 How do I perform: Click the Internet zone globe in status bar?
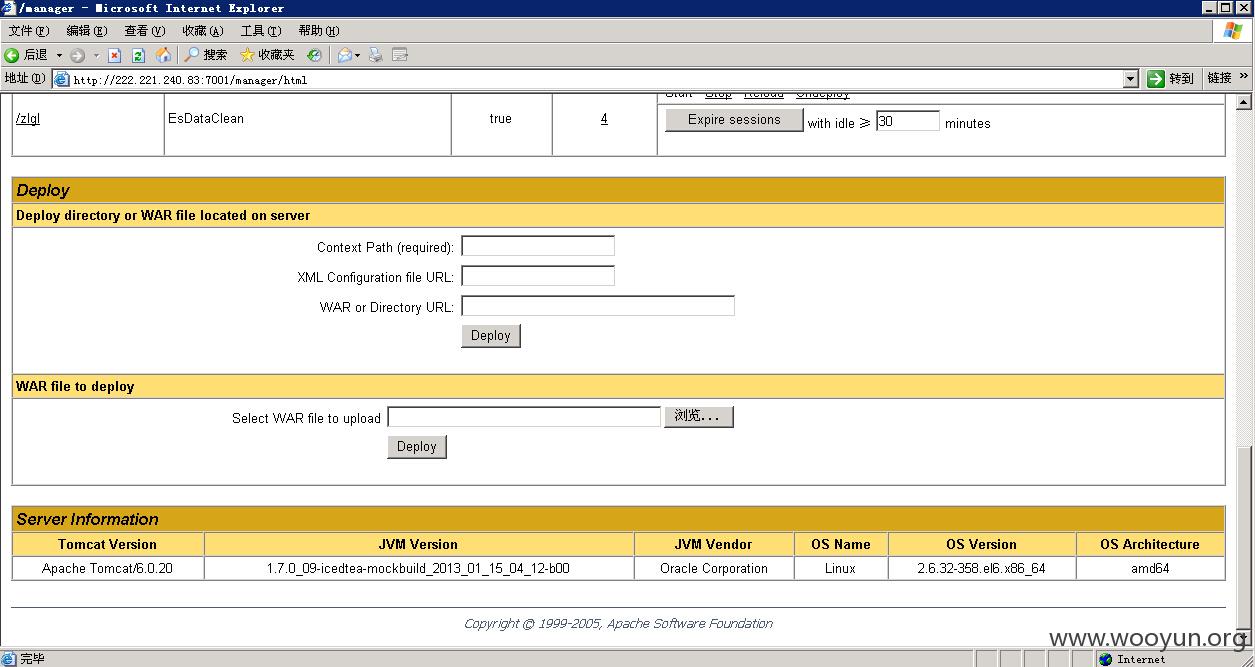click(1105, 659)
